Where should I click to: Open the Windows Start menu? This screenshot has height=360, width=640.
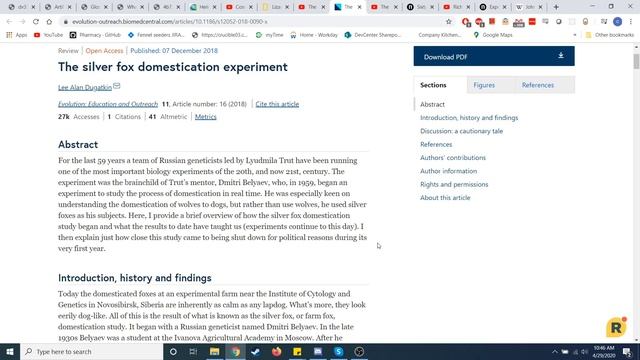(10, 351)
